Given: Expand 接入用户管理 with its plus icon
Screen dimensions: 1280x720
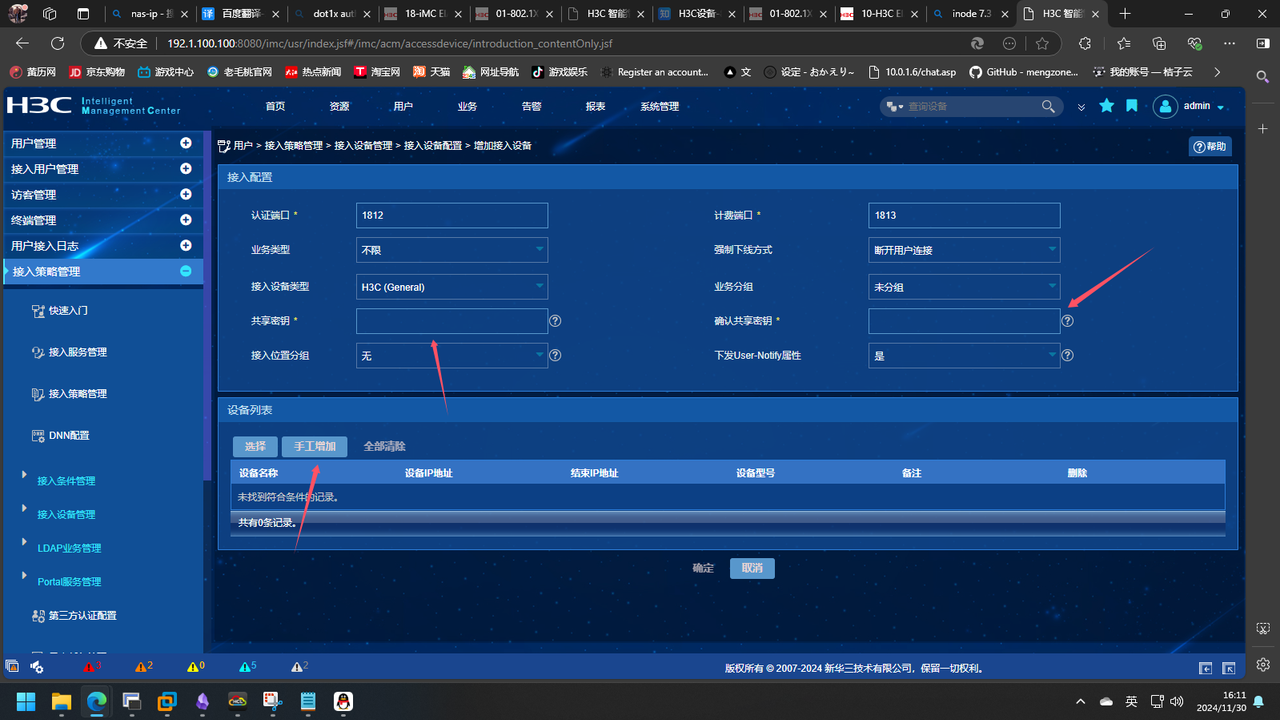Looking at the screenshot, I should tap(185, 169).
